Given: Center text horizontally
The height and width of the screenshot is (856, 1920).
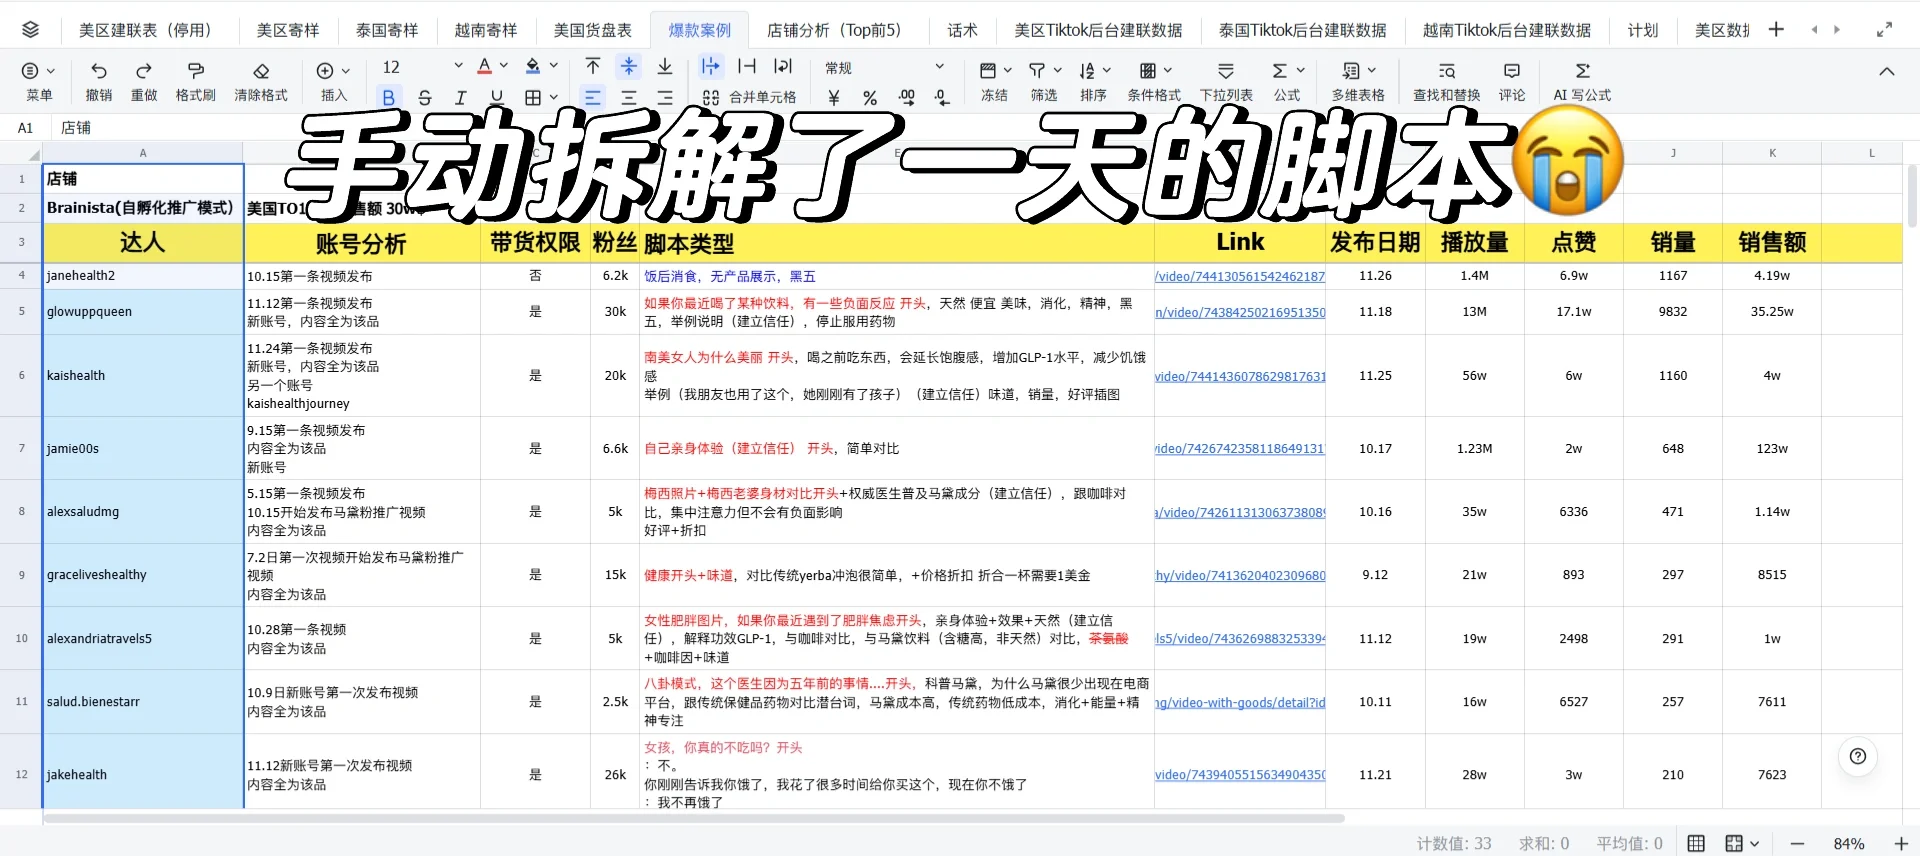Looking at the screenshot, I should point(629,97).
